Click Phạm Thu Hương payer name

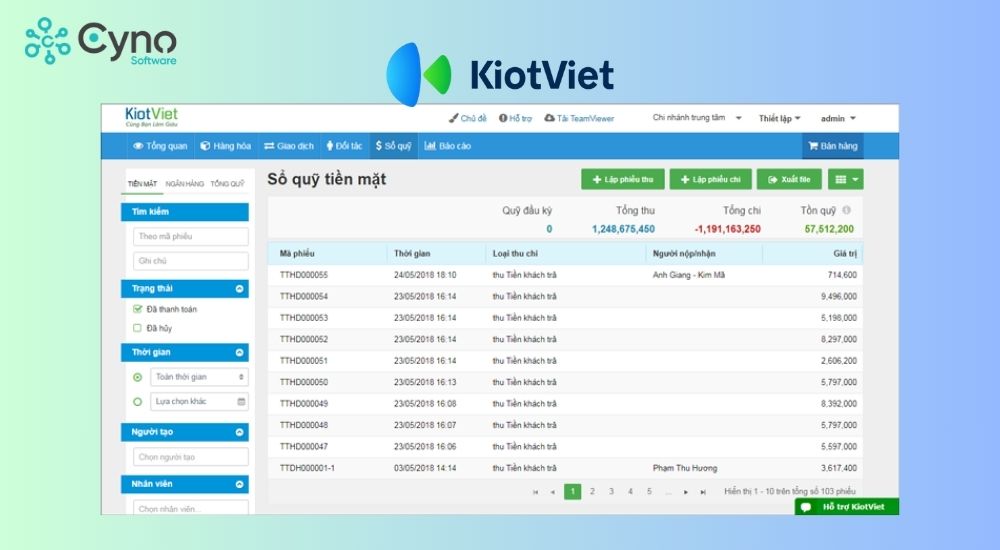coord(685,468)
